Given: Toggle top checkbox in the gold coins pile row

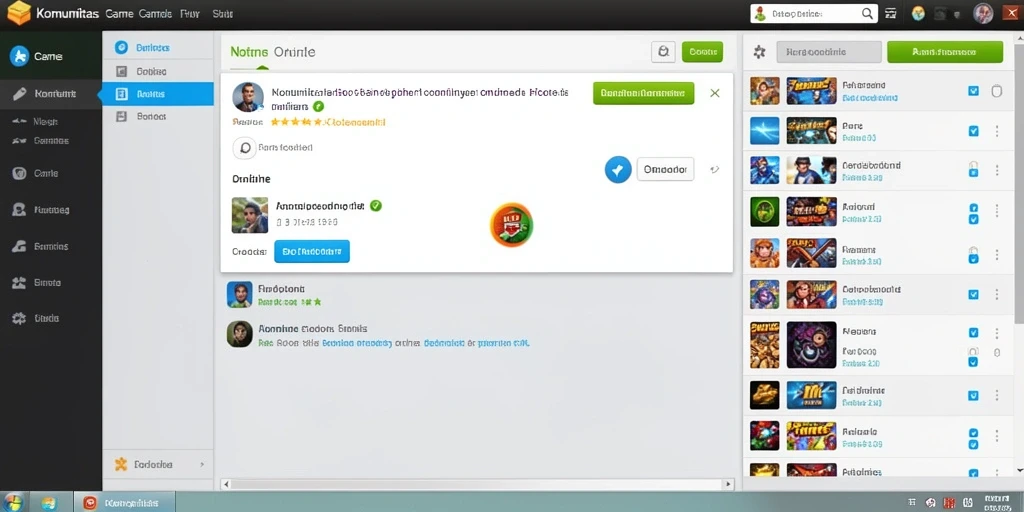Looking at the screenshot, I should coord(973,332).
